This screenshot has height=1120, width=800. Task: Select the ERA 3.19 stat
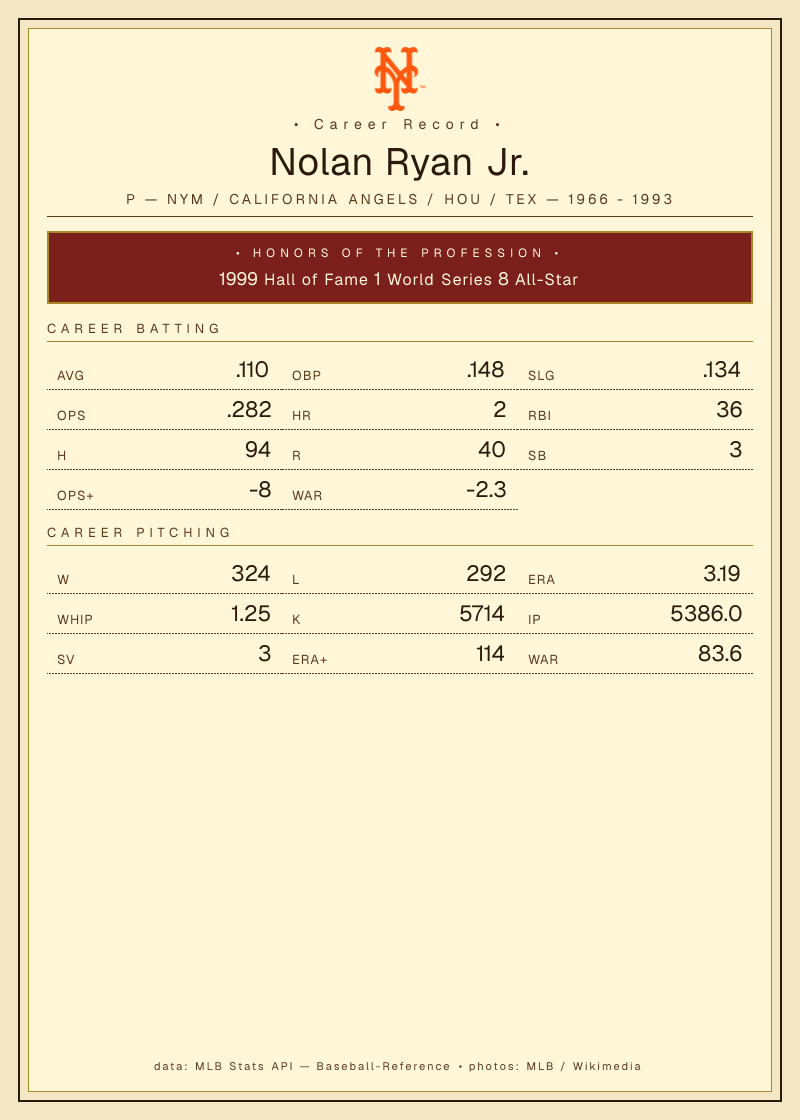point(635,574)
